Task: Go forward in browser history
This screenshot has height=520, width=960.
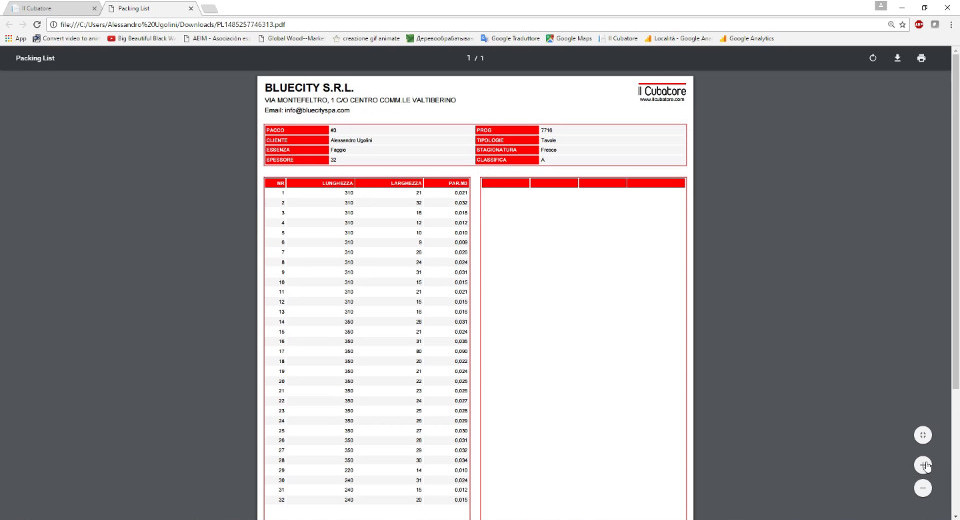Action: pyautogui.click(x=23, y=24)
